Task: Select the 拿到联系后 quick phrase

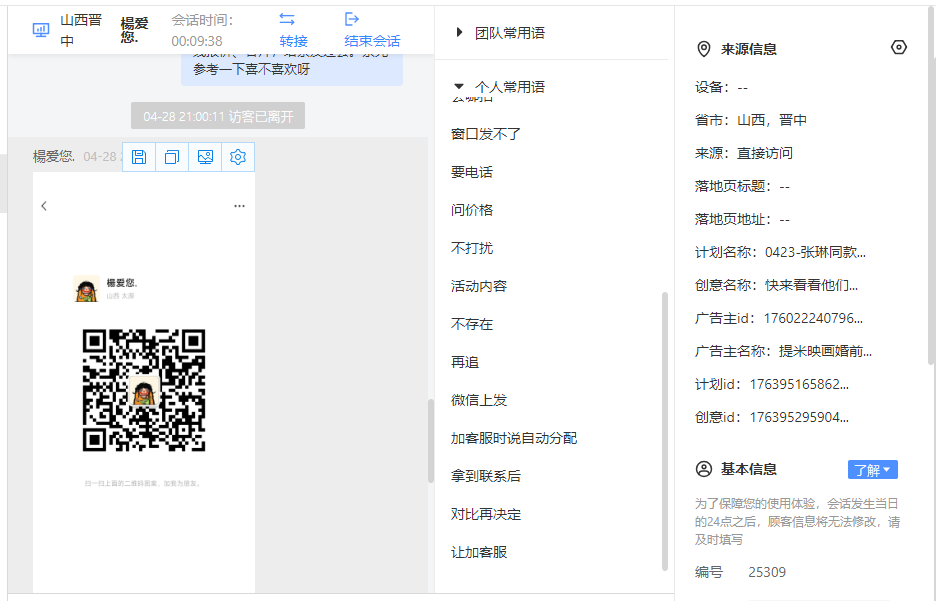Action: 486,476
